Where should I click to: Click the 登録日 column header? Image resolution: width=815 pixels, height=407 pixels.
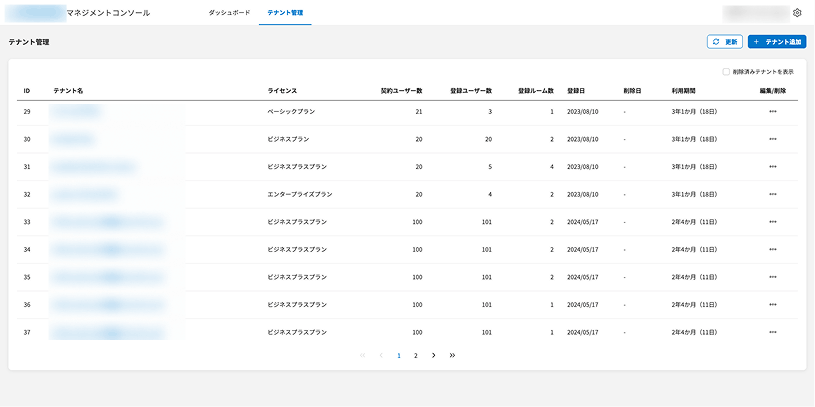tap(576, 91)
